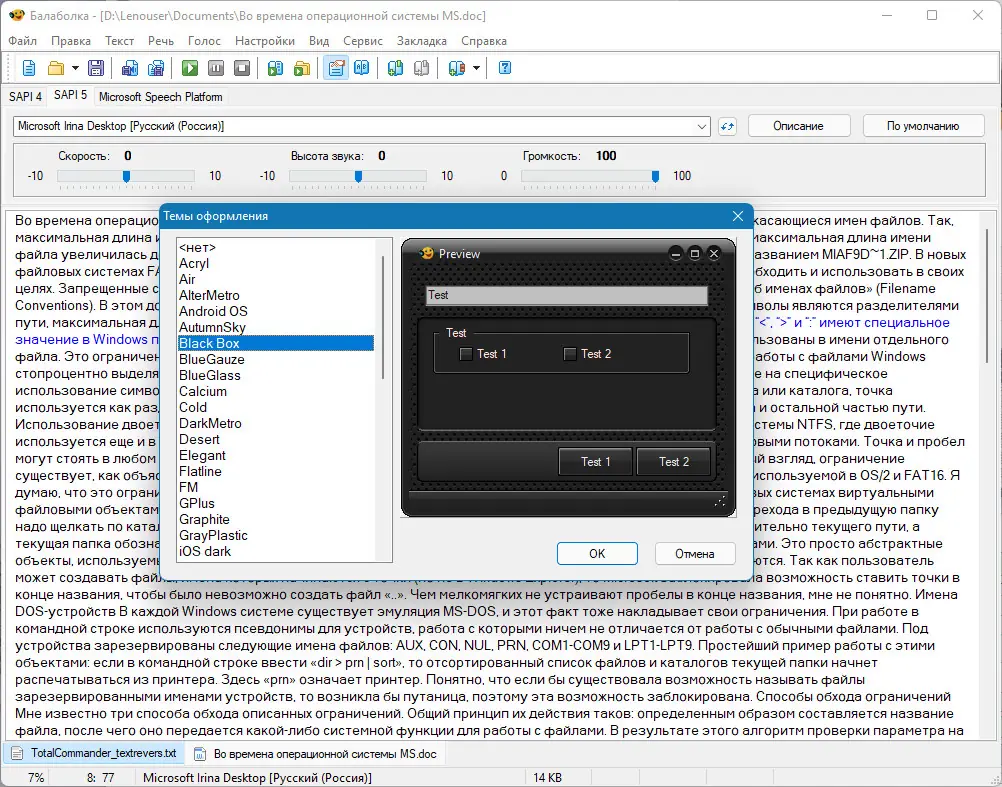Open the Справка menu
Image resolution: width=1002 pixels, height=787 pixels.
click(484, 41)
